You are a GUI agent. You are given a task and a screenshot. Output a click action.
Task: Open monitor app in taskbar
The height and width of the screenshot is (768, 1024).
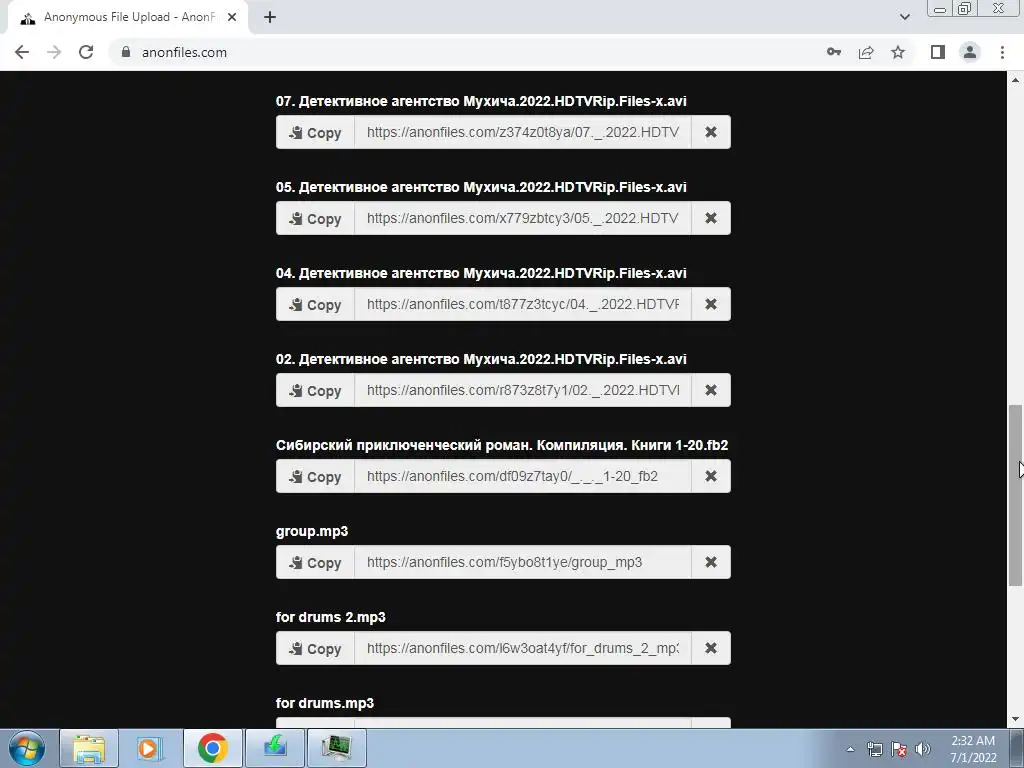coord(337,748)
